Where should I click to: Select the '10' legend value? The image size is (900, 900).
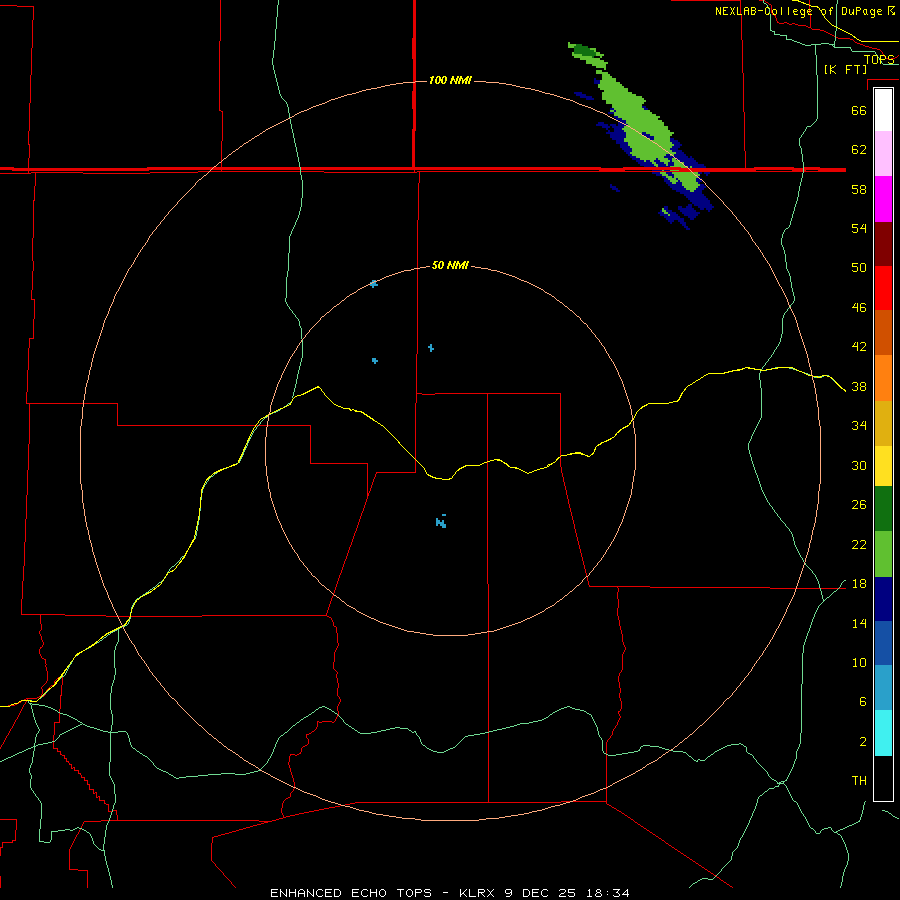[x=859, y=663]
